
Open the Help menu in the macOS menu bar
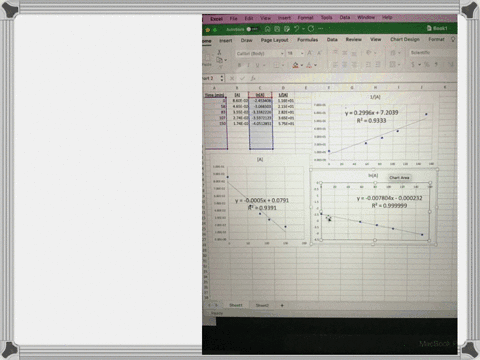[387, 17]
